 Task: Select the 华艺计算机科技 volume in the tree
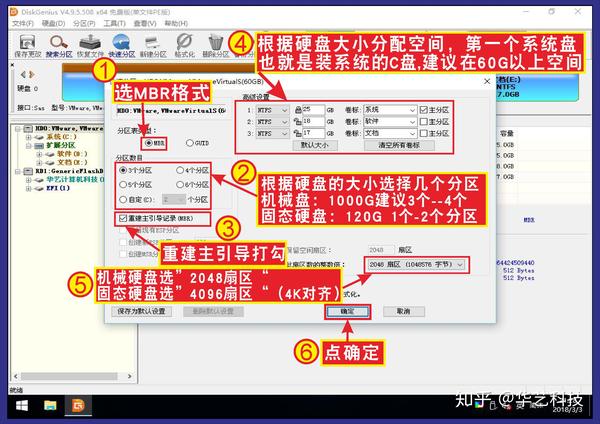click(73, 179)
